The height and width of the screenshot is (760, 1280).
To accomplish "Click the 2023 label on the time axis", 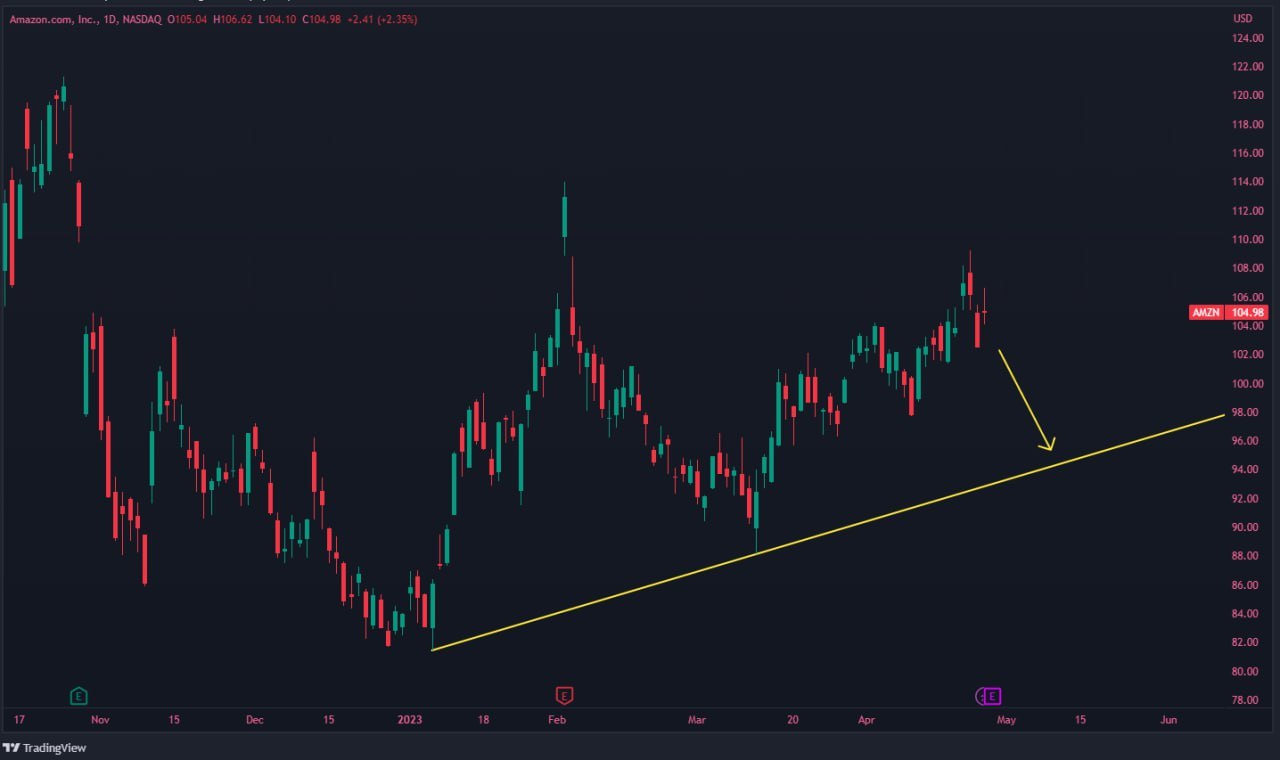I will pos(410,720).
